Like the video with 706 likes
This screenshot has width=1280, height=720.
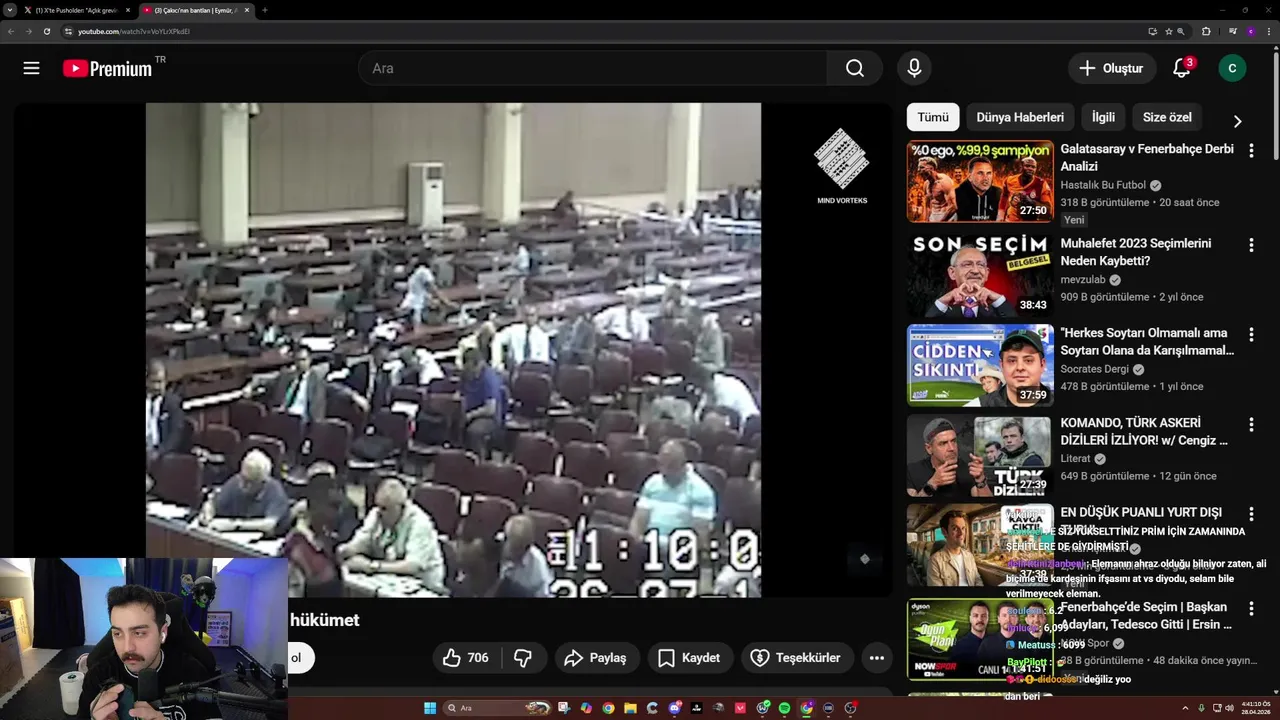coord(466,658)
